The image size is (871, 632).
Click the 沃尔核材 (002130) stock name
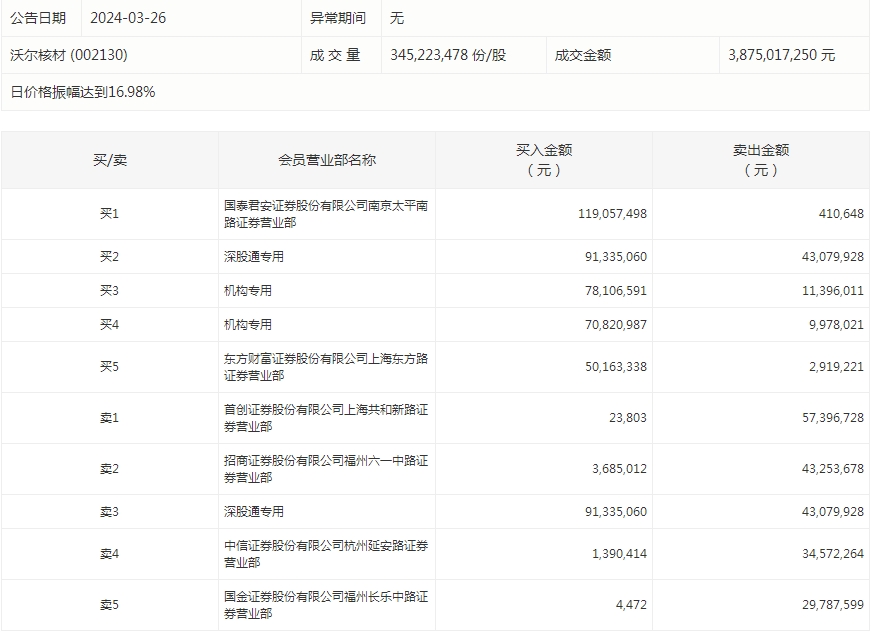pos(69,55)
